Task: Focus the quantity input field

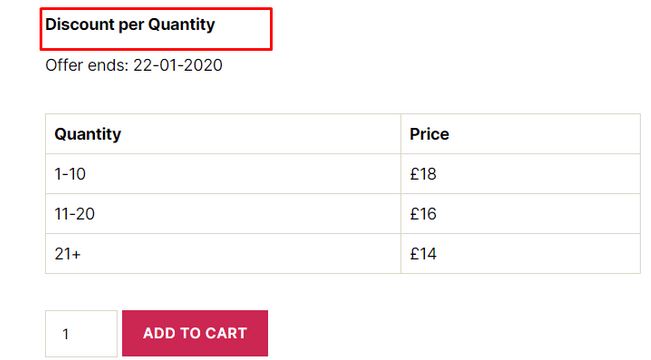Action: tap(81, 333)
